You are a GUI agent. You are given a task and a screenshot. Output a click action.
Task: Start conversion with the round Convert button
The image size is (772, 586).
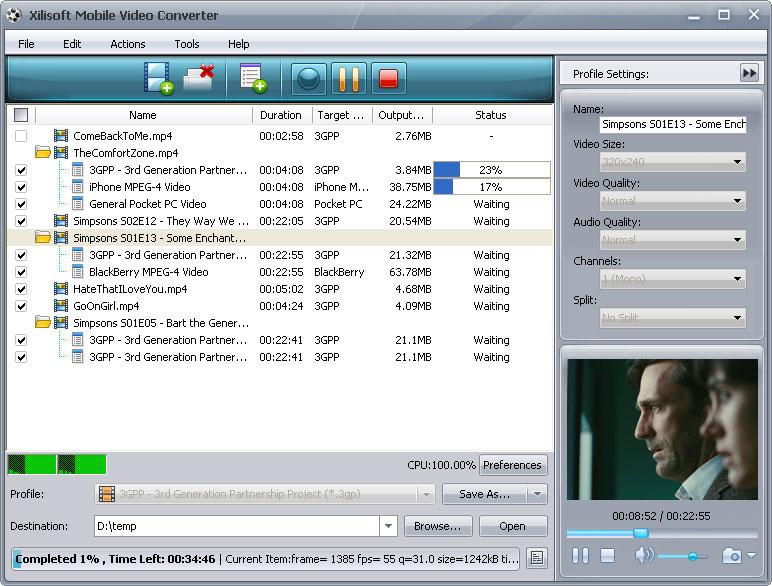tap(309, 78)
